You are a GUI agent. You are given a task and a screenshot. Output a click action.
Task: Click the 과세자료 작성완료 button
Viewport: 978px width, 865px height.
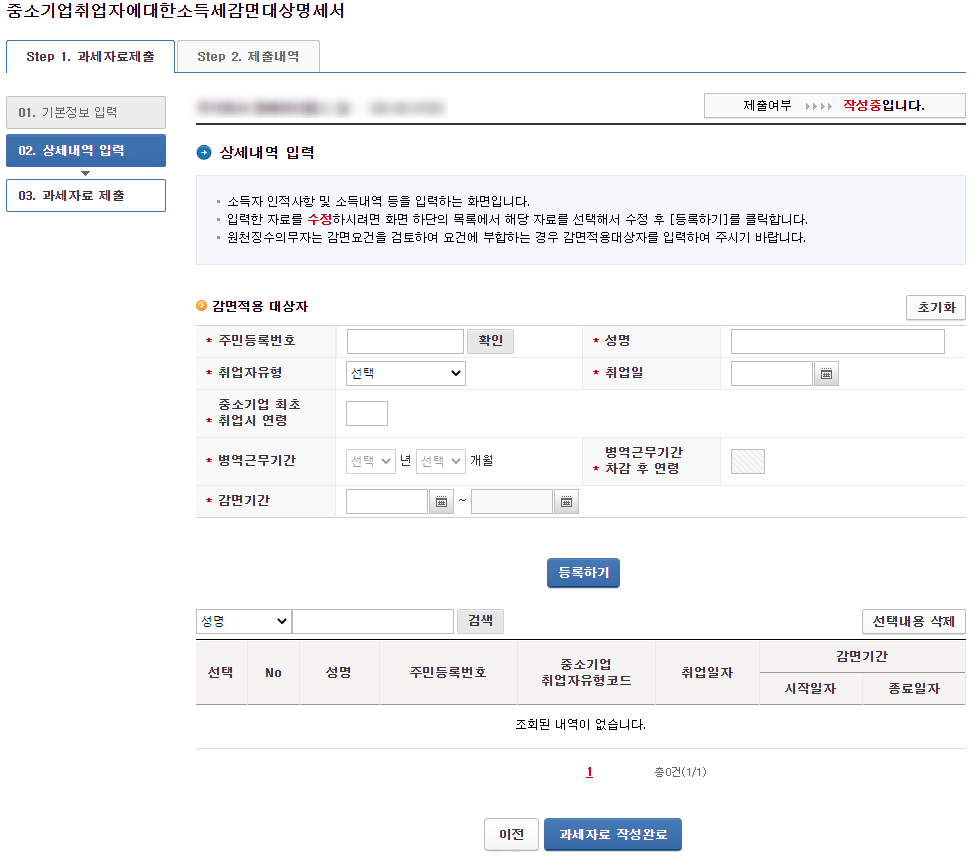(x=612, y=834)
